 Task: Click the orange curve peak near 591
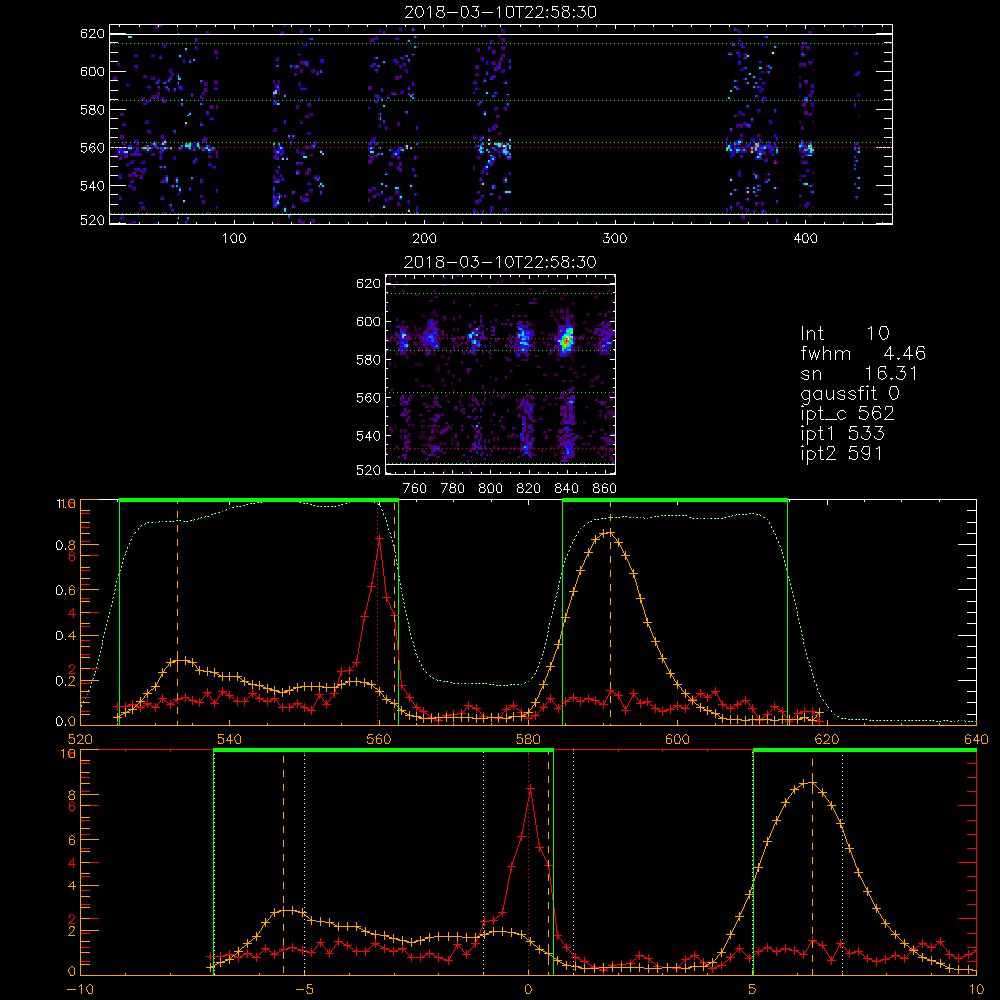pyautogui.click(x=610, y=532)
